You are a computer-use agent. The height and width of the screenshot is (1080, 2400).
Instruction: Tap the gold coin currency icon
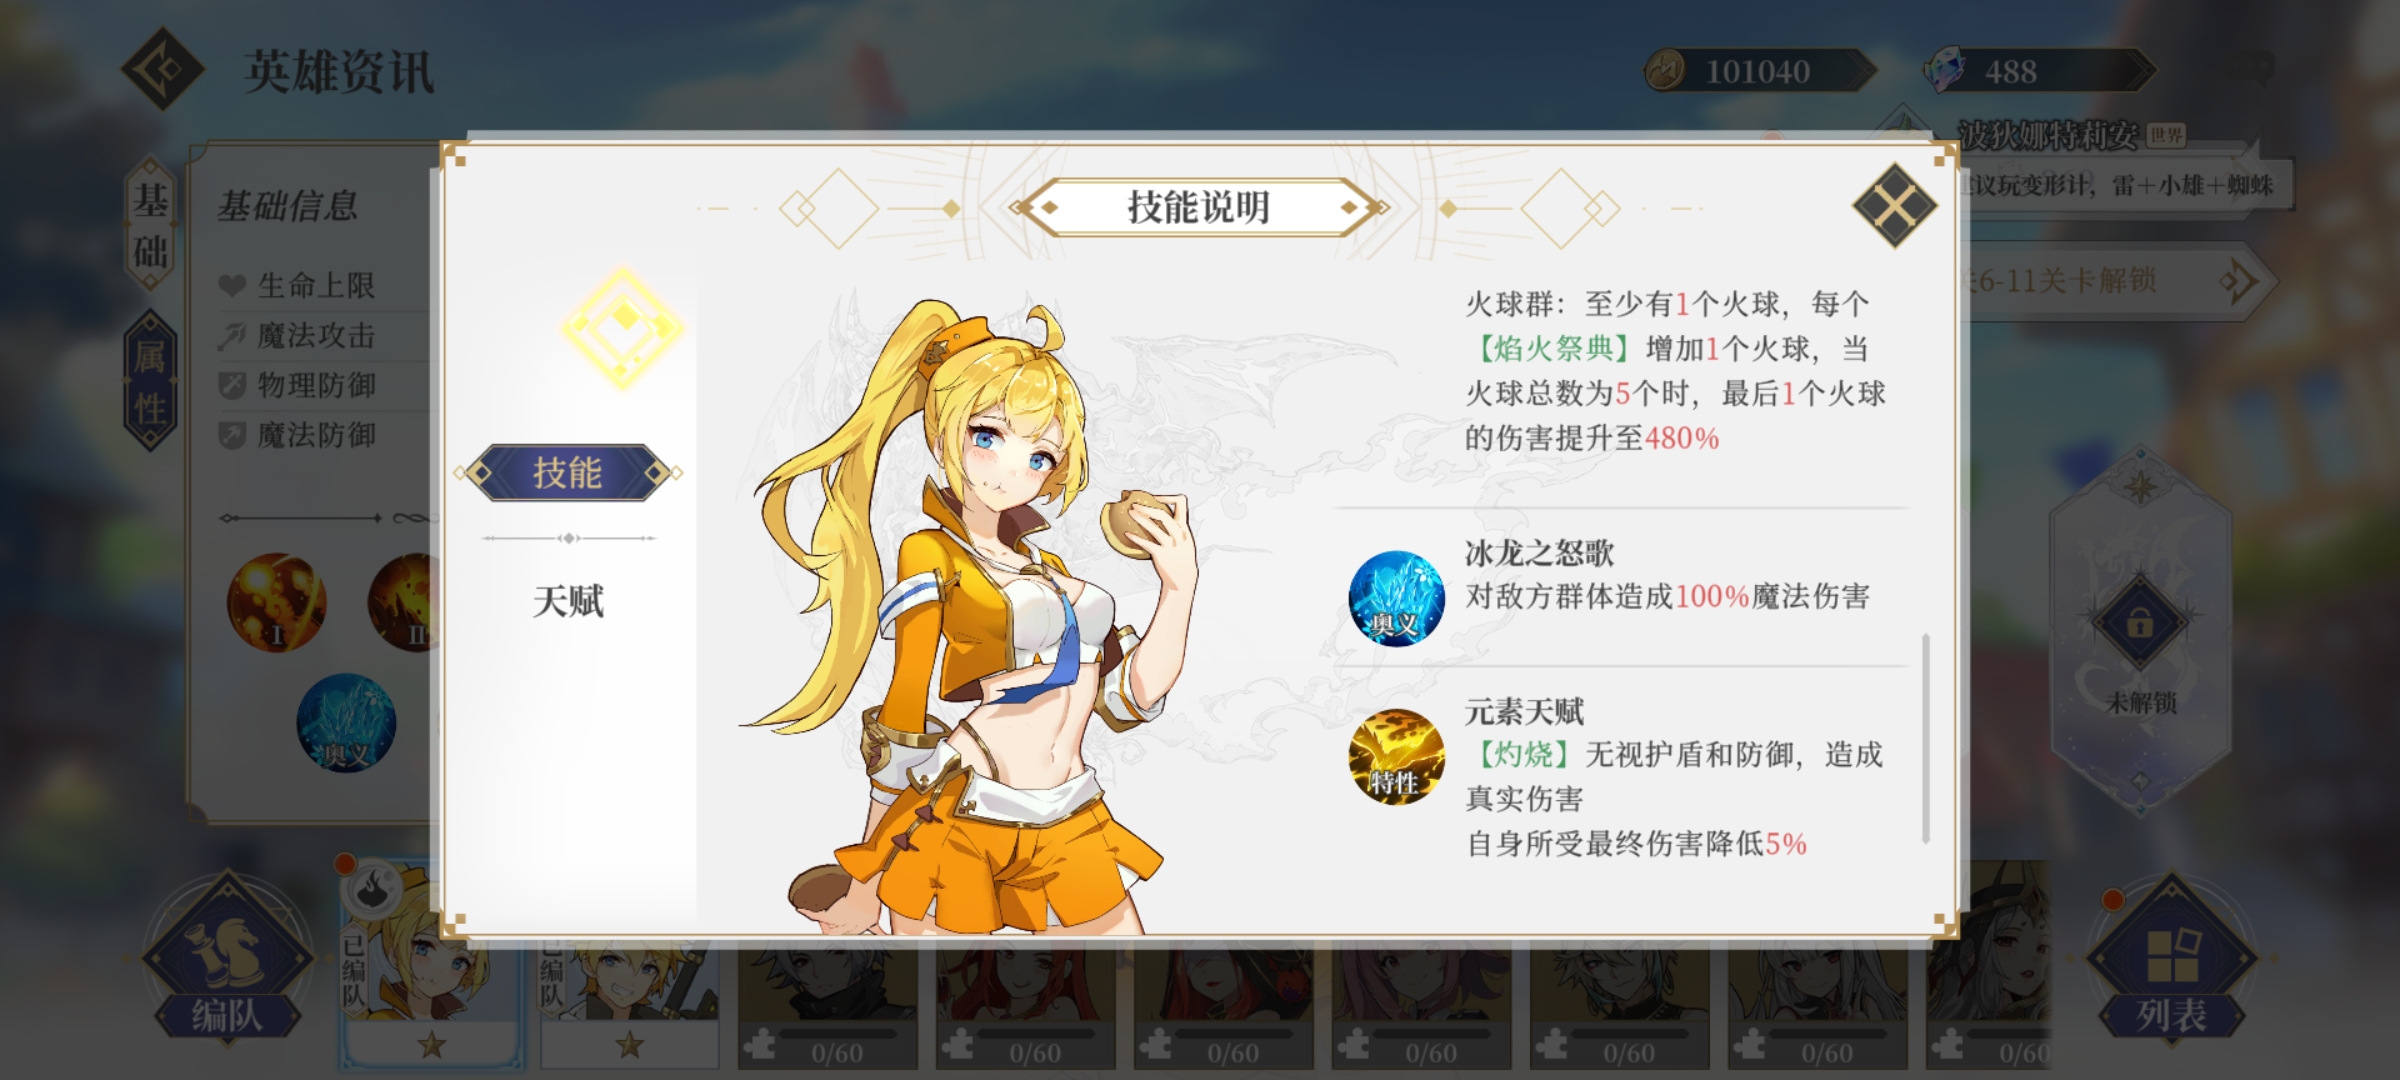point(1666,71)
